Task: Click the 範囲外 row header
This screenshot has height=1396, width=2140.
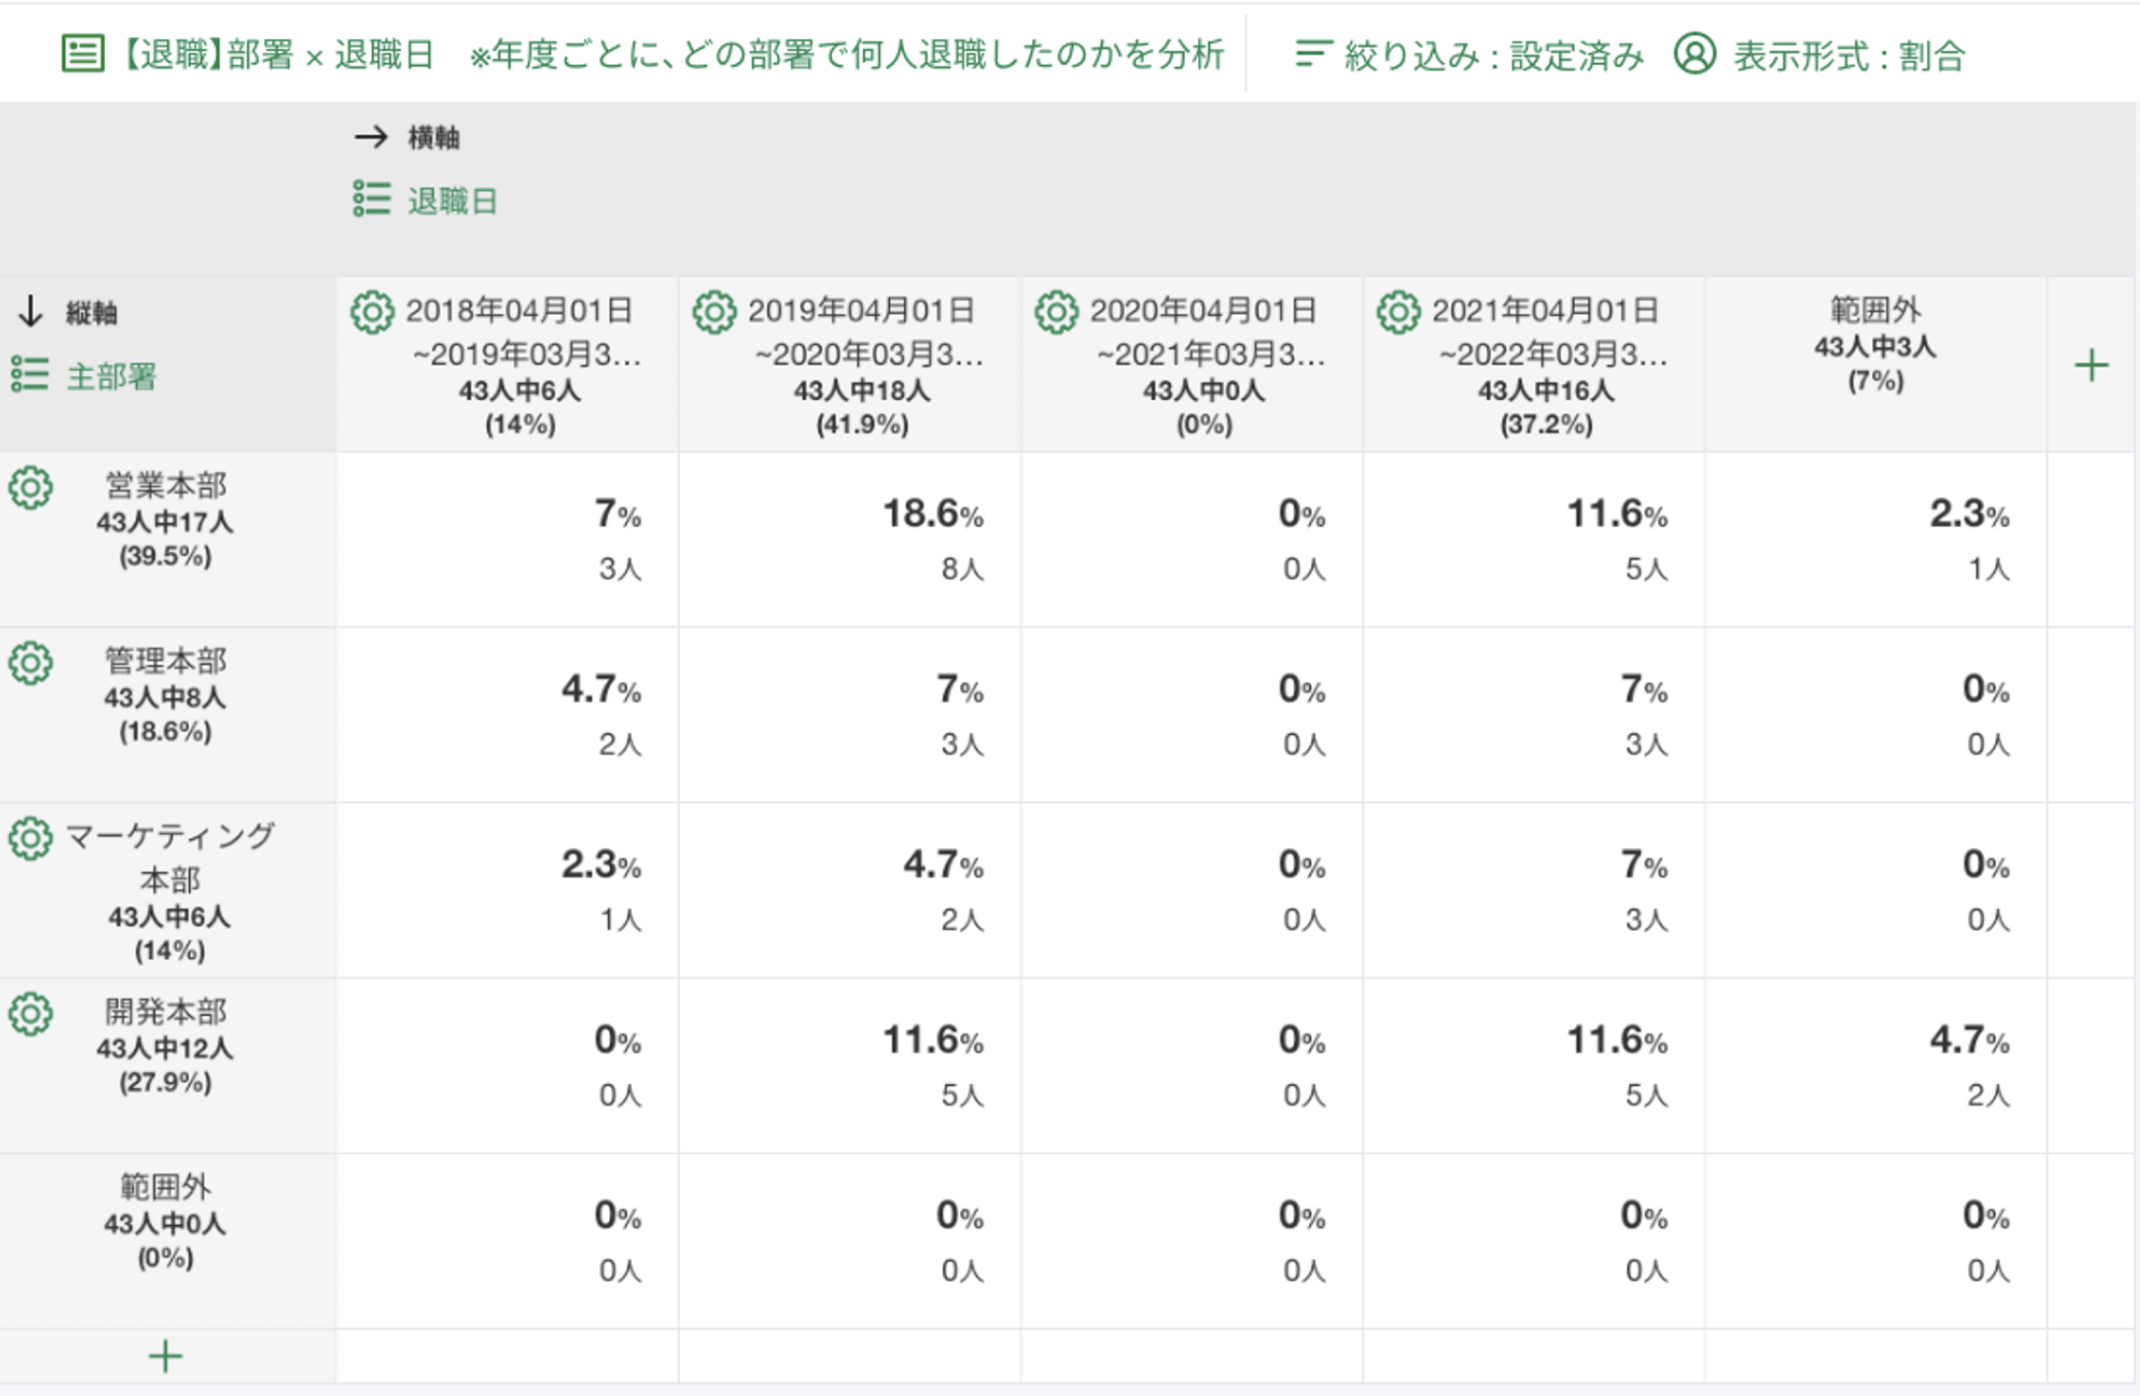Action: (x=166, y=1221)
